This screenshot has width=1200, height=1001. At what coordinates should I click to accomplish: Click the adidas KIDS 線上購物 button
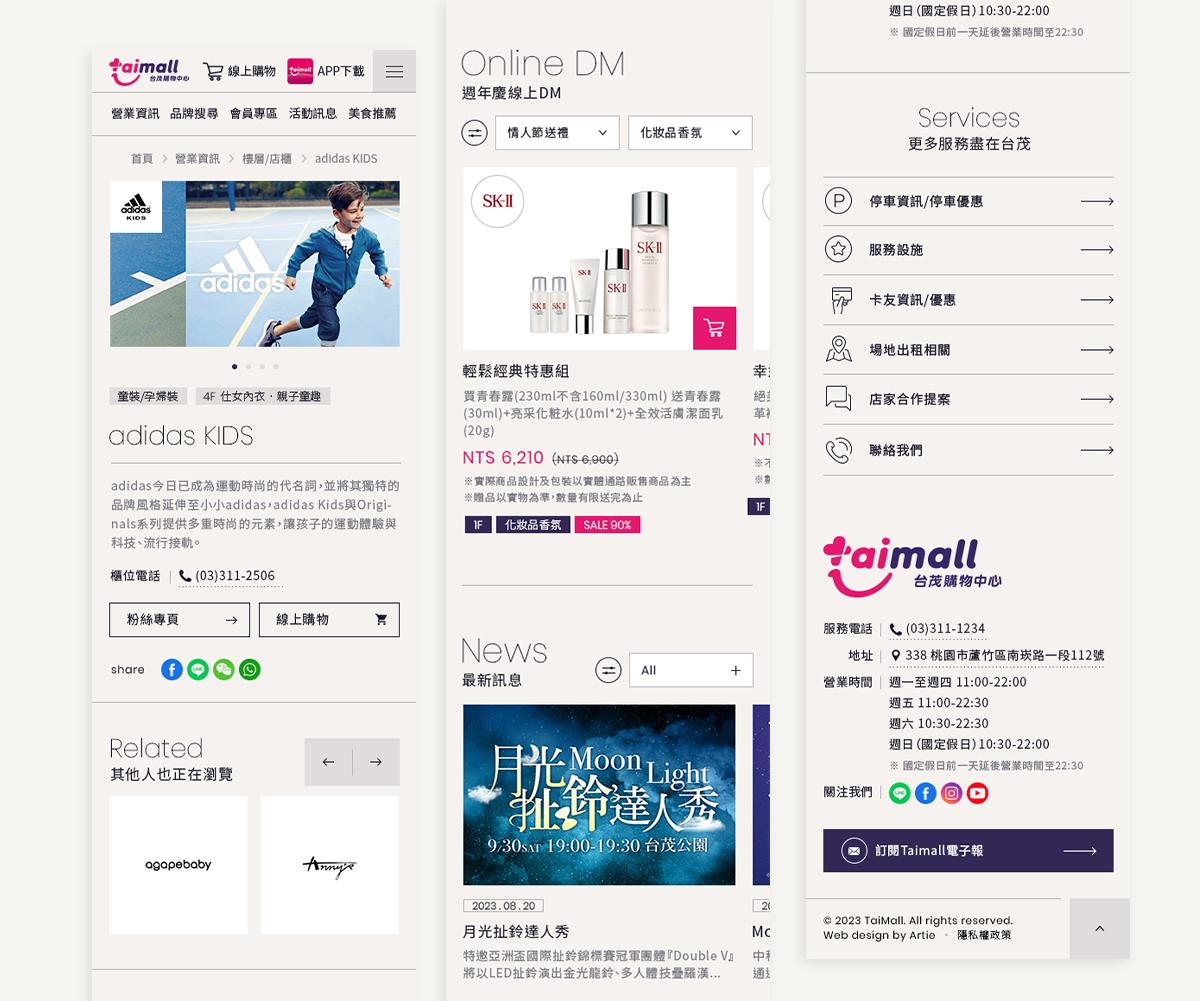coord(329,620)
